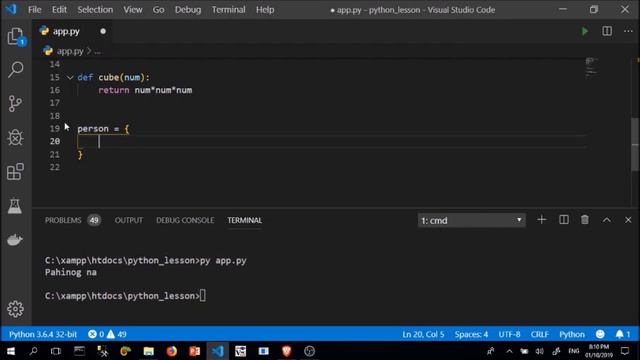The height and width of the screenshot is (360, 640).
Task: Open the volume control in system tray
Action: [x=540, y=351]
